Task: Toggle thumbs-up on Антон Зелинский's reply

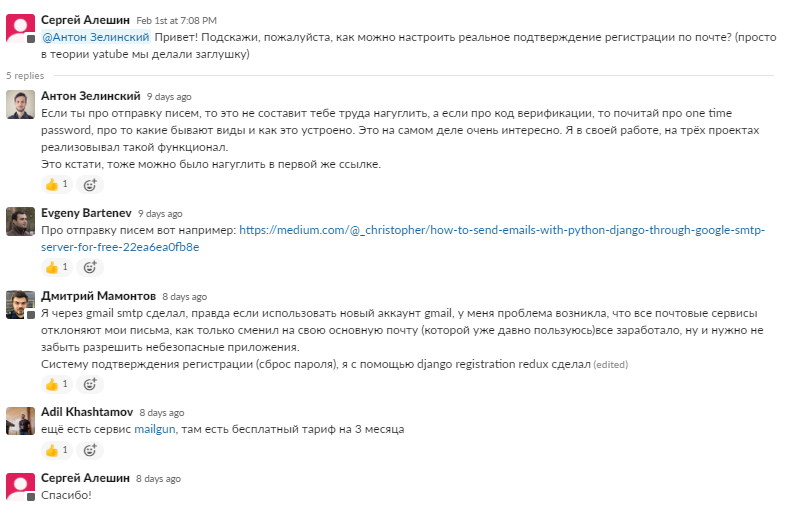Action: click(x=57, y=185)
